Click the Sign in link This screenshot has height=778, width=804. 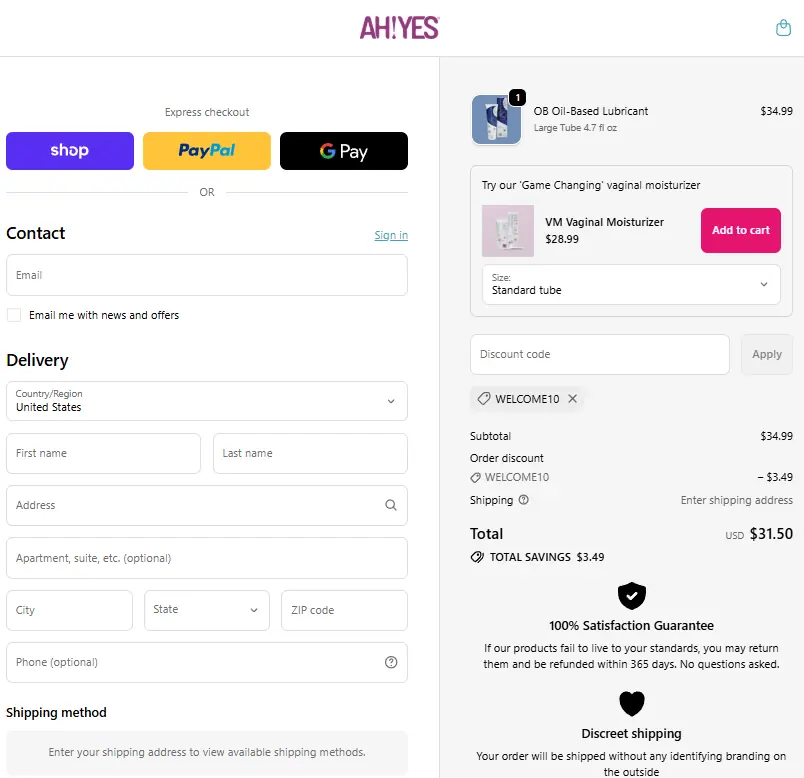pyautogui.click(x=391, y=235)
